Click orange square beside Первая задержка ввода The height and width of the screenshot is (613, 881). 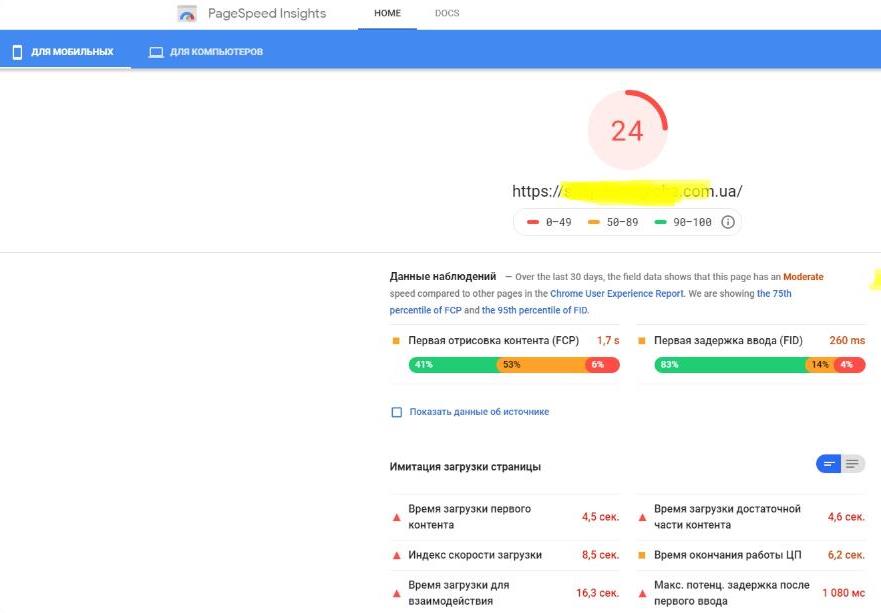(642, 340)
